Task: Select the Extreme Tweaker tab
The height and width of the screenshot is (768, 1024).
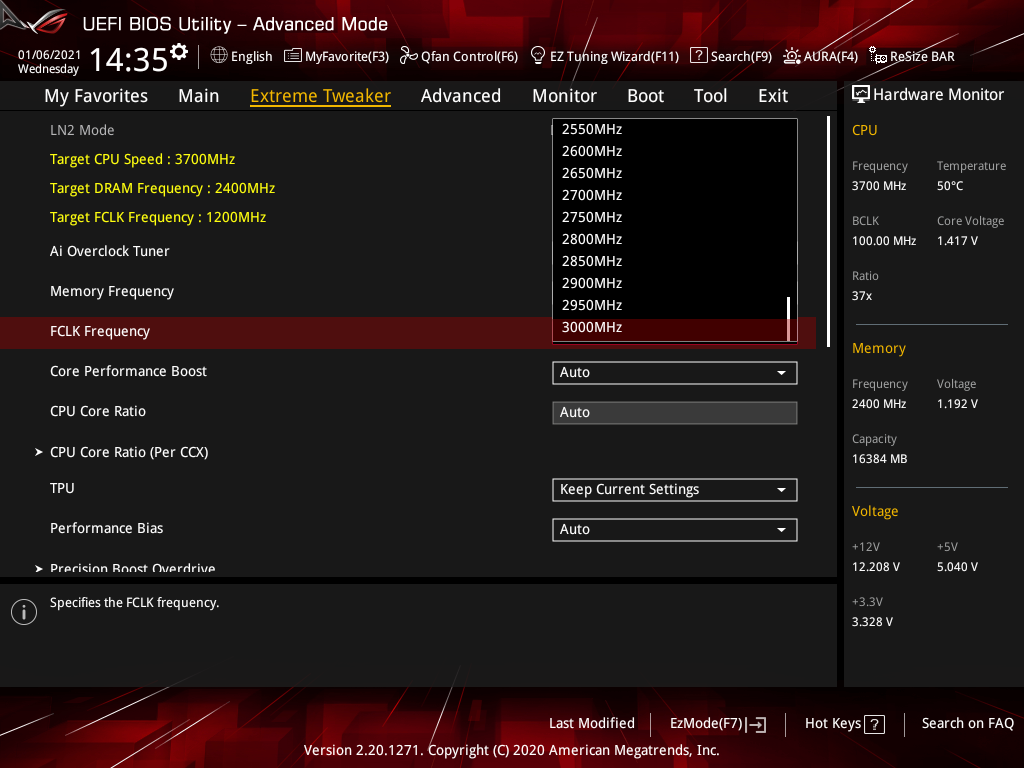Action: (321, 96)
